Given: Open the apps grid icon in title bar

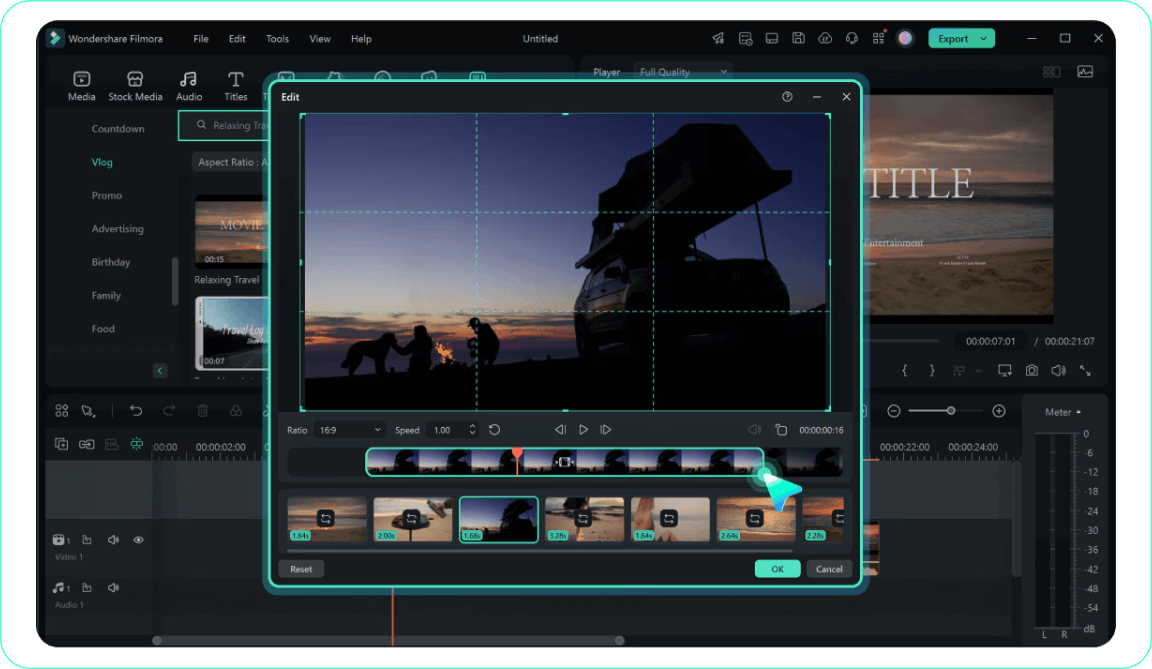Looking at the screenshot, I should (879, 38).
